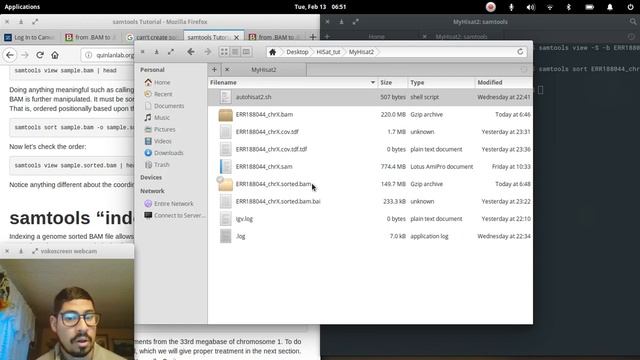
Task: Switch file manager to column view
Action: [246, 52]
